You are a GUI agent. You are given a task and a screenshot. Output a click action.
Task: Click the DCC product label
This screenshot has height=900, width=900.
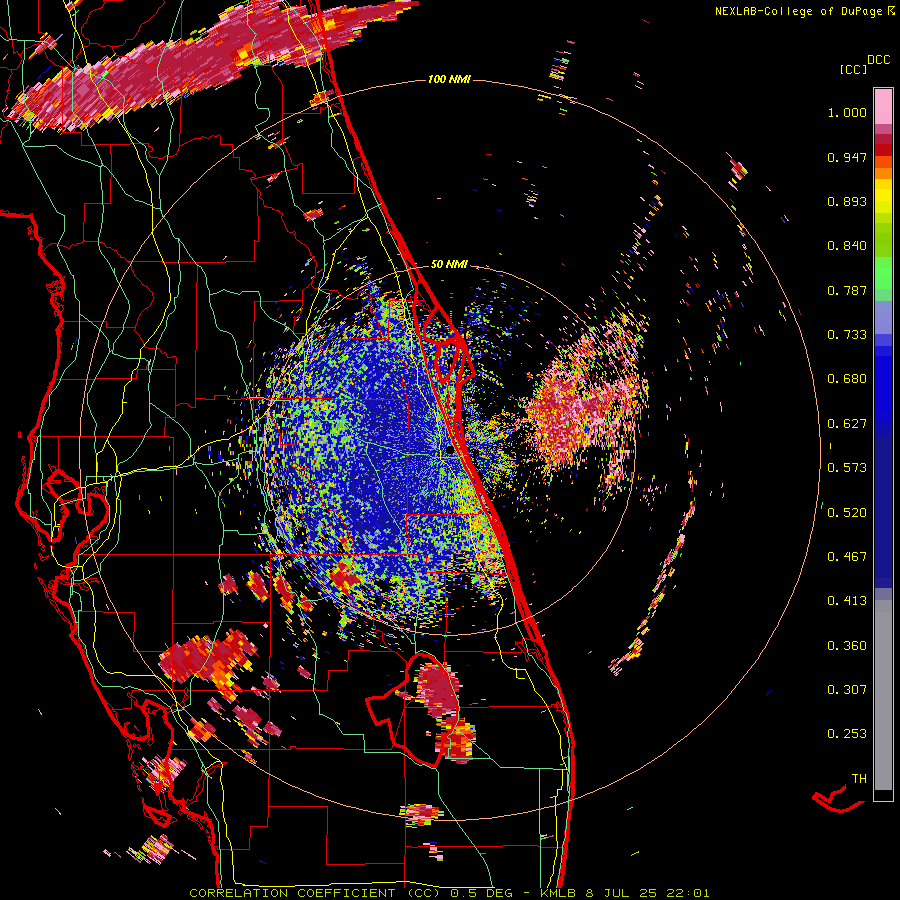click(x=878, y=60)
